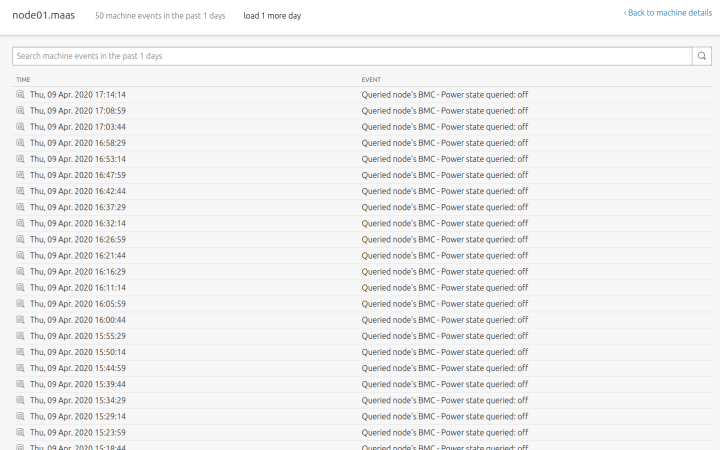The image size is (720, 450).
Task: Click event icon for 15:44:59 row
Action: [20, 368]
